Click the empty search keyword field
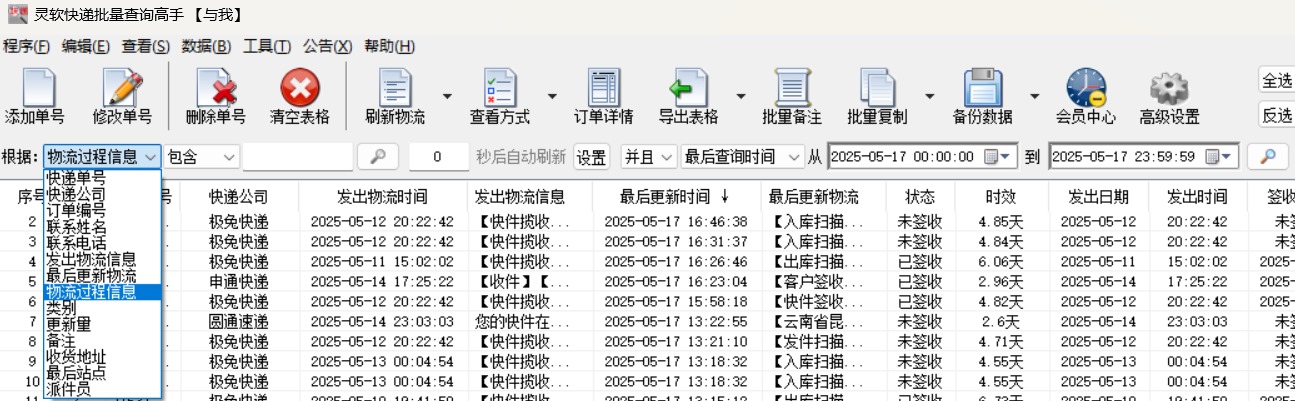Screen dimensions: 1295x401 pyautogui.click(x=298, y=157)
